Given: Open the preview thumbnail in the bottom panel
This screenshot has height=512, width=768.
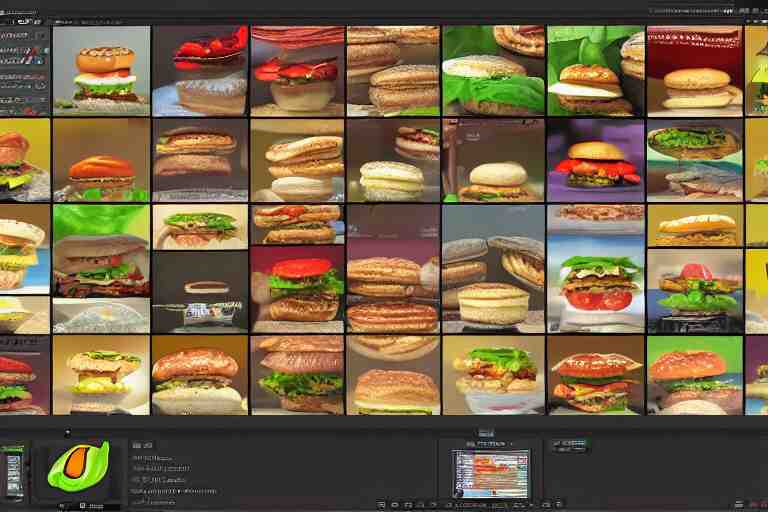Looking at the screenshot, I should 490,473.
